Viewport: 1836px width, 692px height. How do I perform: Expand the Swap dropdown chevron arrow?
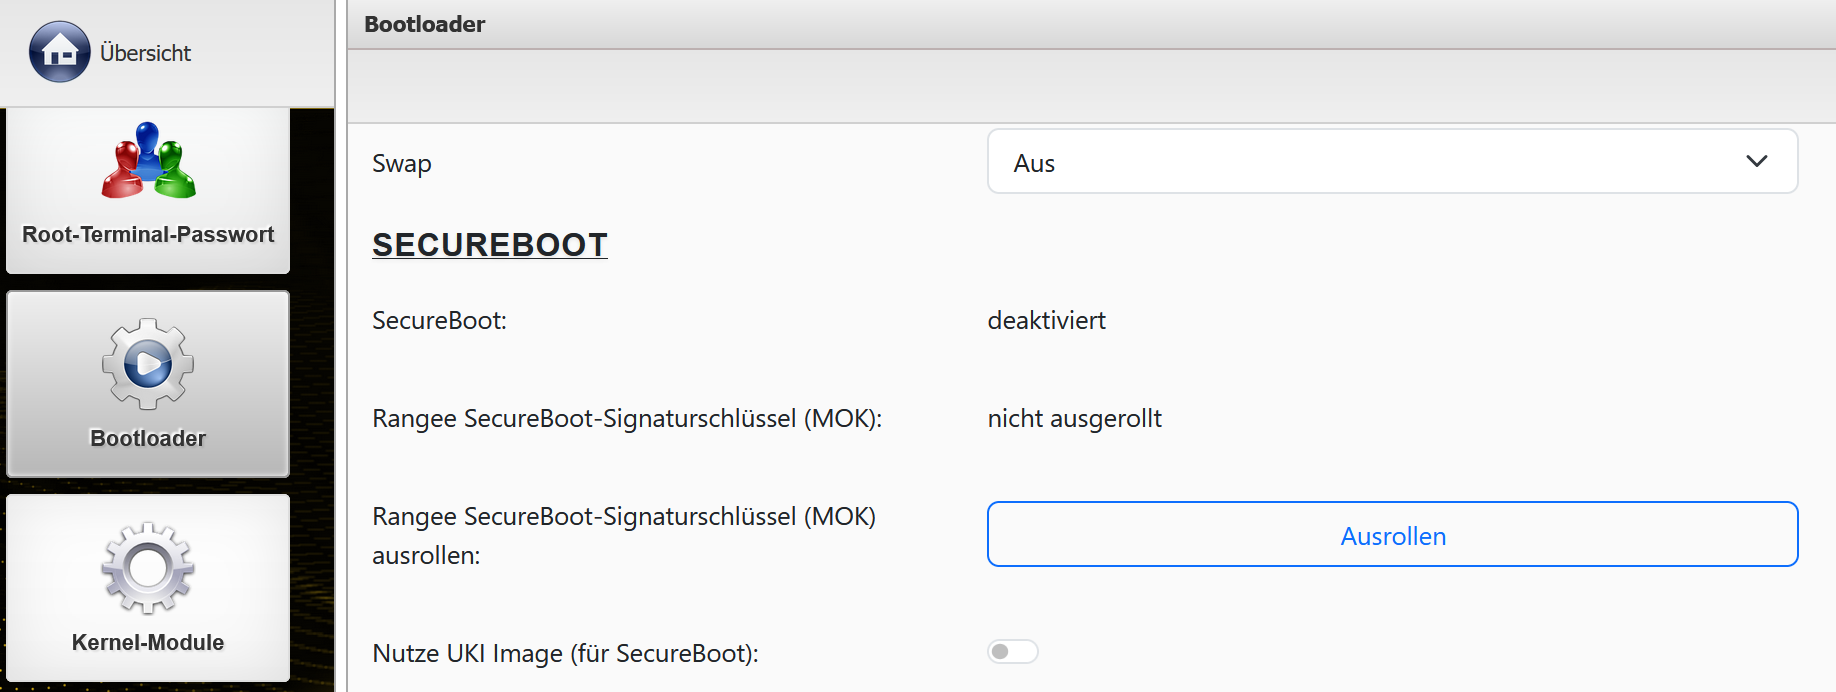1756,162
